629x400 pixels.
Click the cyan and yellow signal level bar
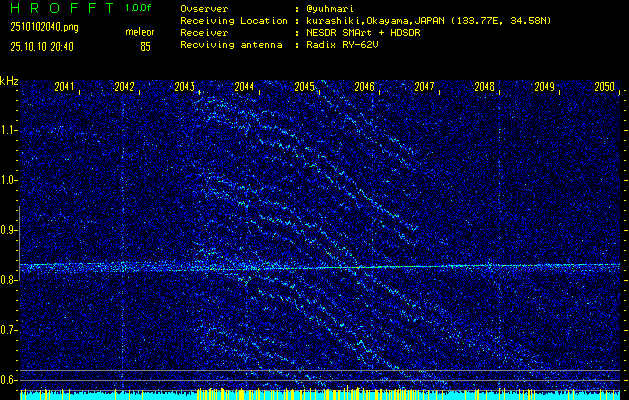point(320,394)
